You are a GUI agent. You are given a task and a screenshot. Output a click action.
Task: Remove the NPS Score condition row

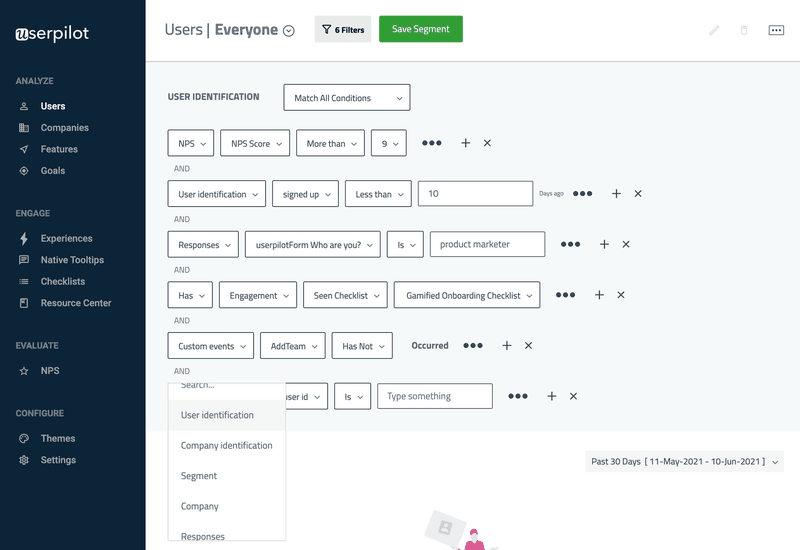(x=487, y=143)
